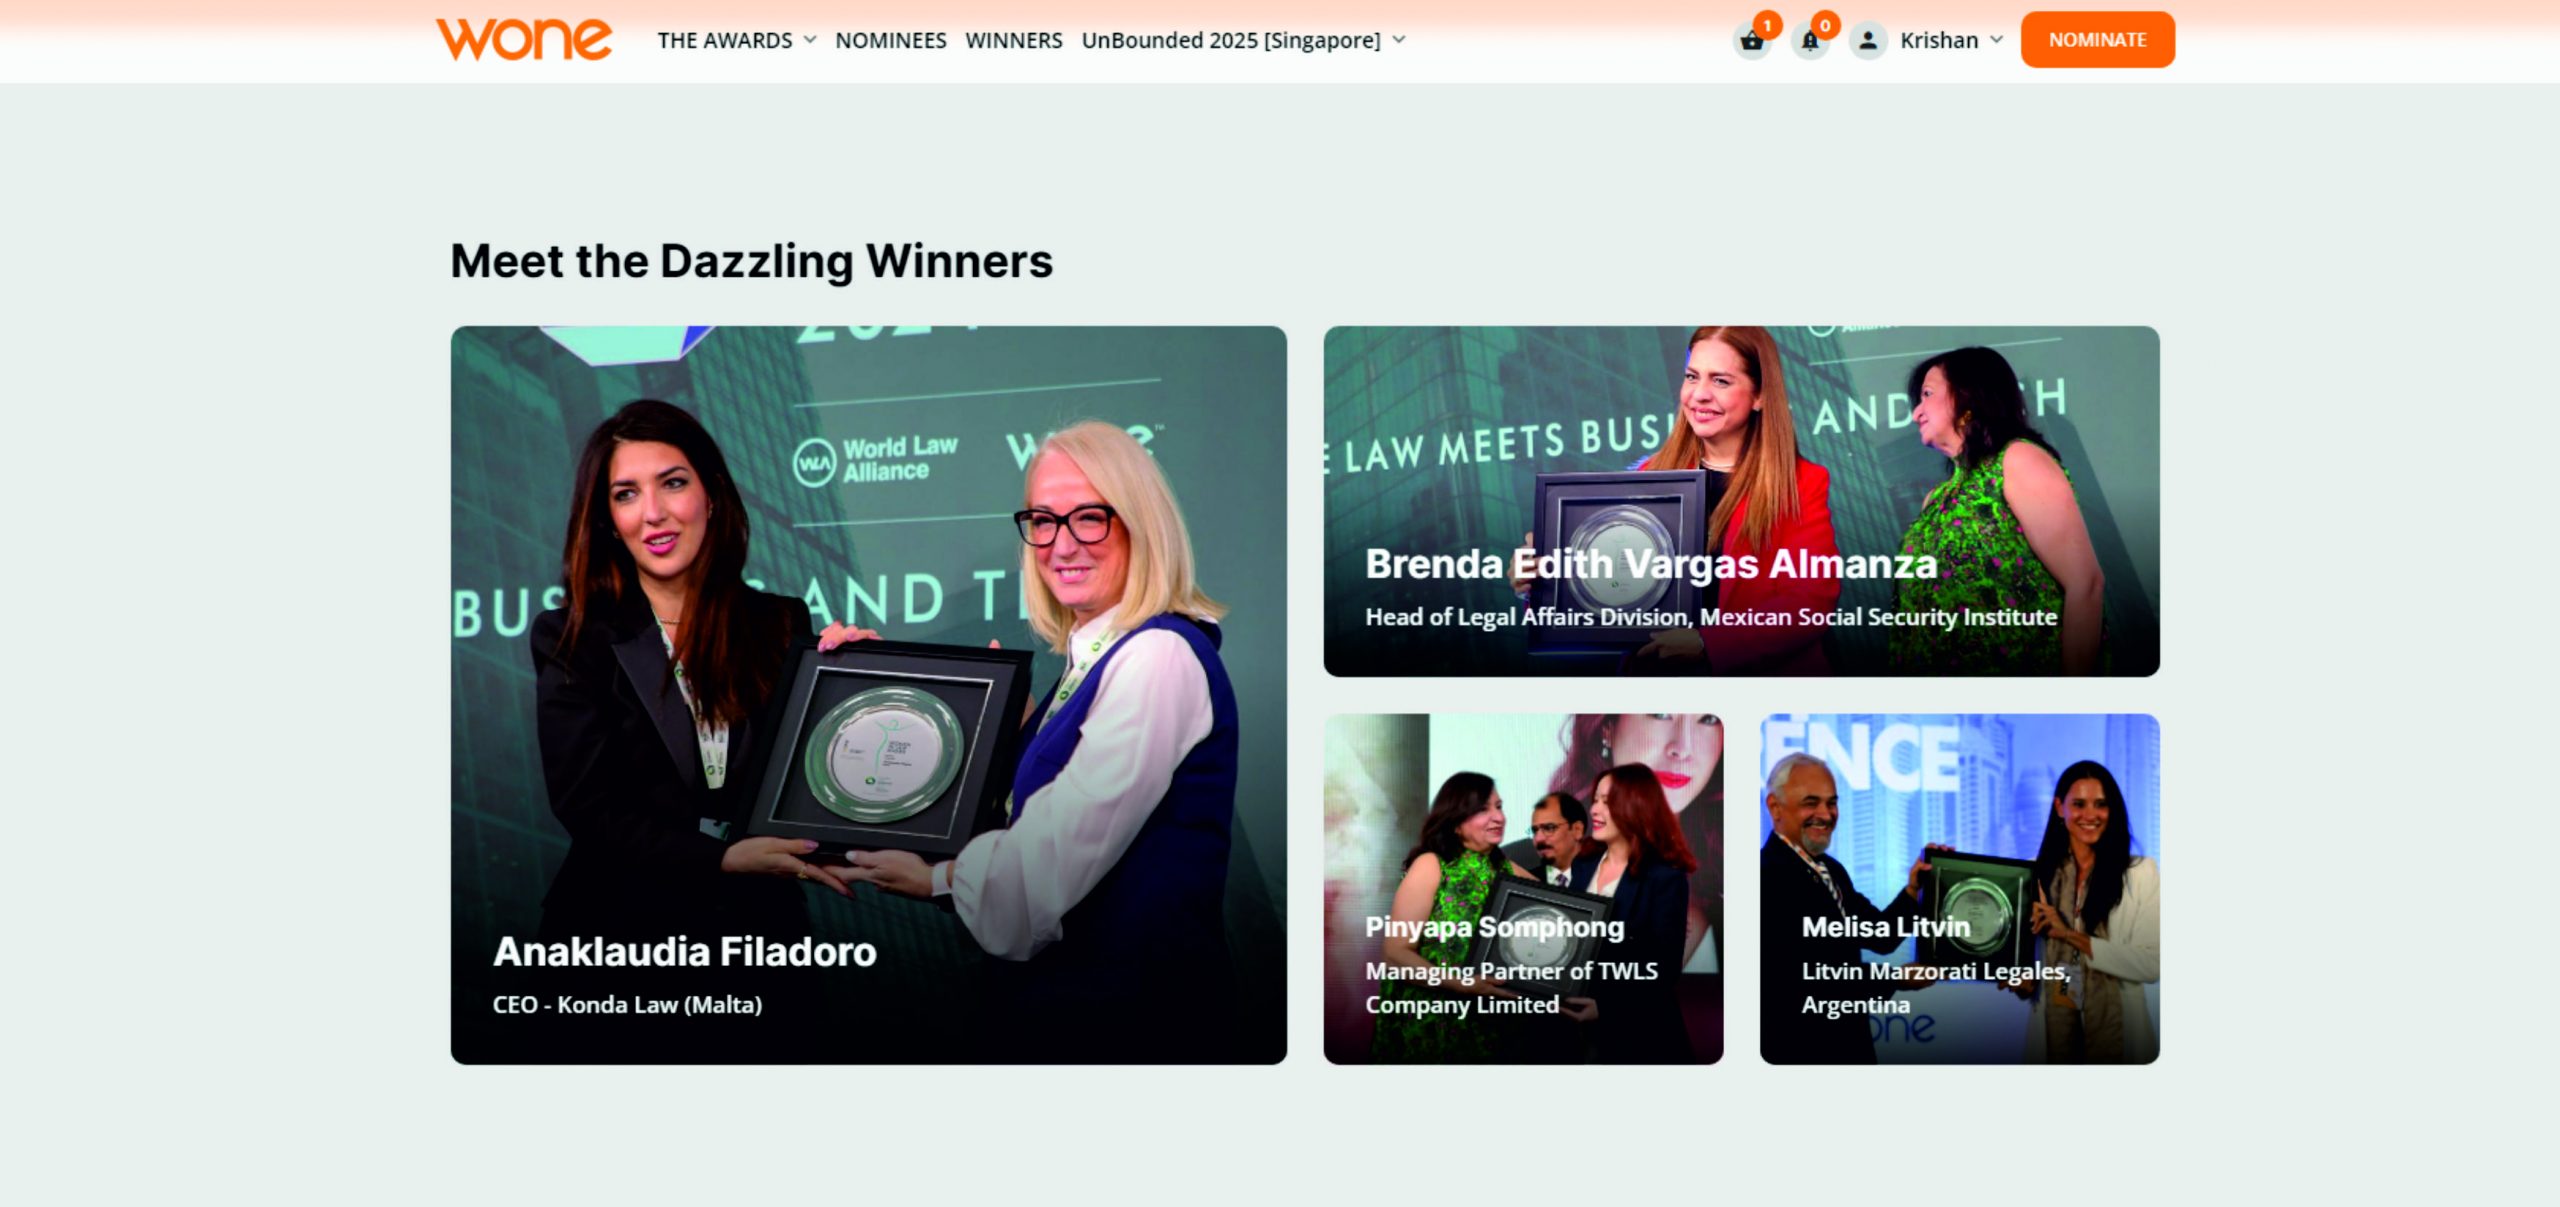Expand THE AWARDS dropdown chevron
This screenshot has height=1207, width=2560.
(810, 40)
